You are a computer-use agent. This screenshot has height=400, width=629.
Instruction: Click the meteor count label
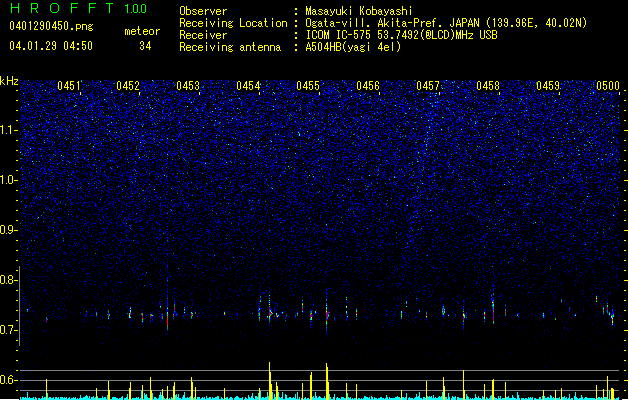pyautogui.click(x=142, y=31)
